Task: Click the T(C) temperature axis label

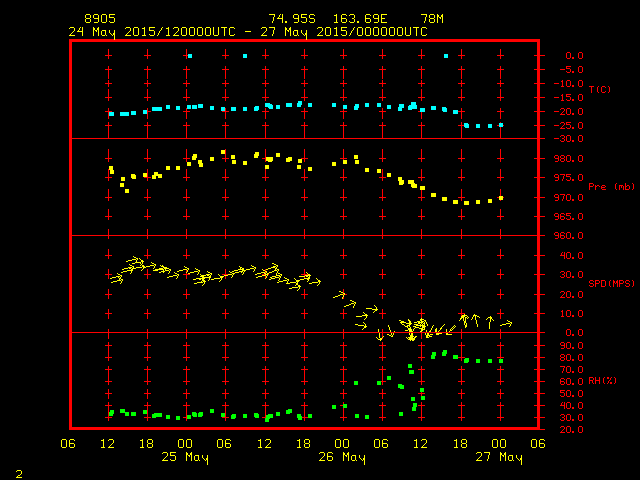Action: 600,89
